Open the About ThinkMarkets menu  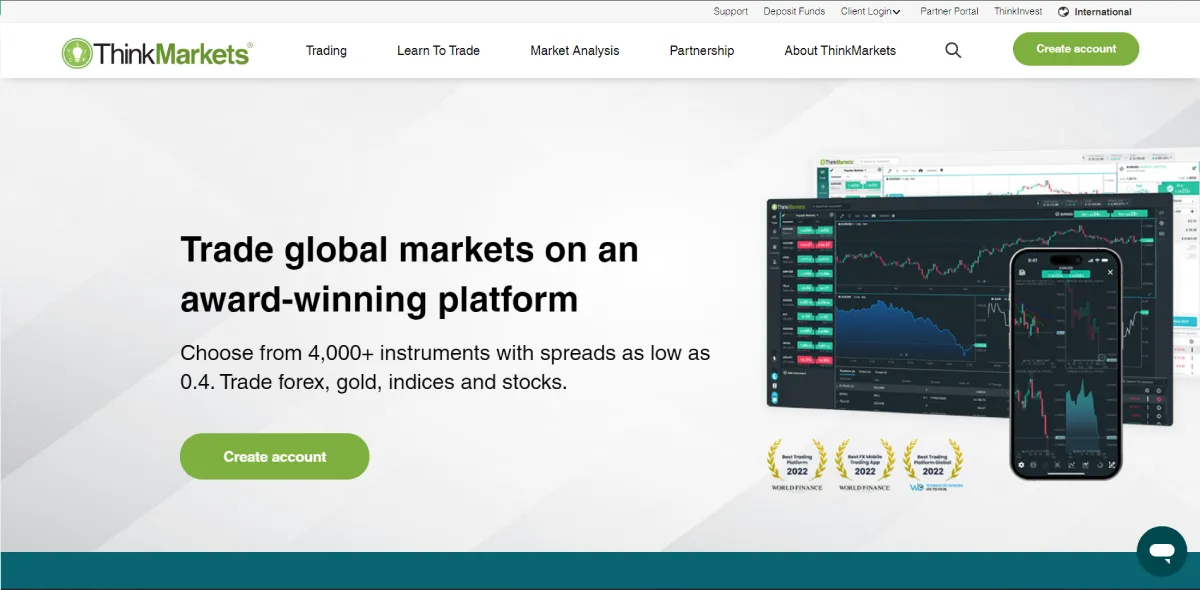pos(840,50)
